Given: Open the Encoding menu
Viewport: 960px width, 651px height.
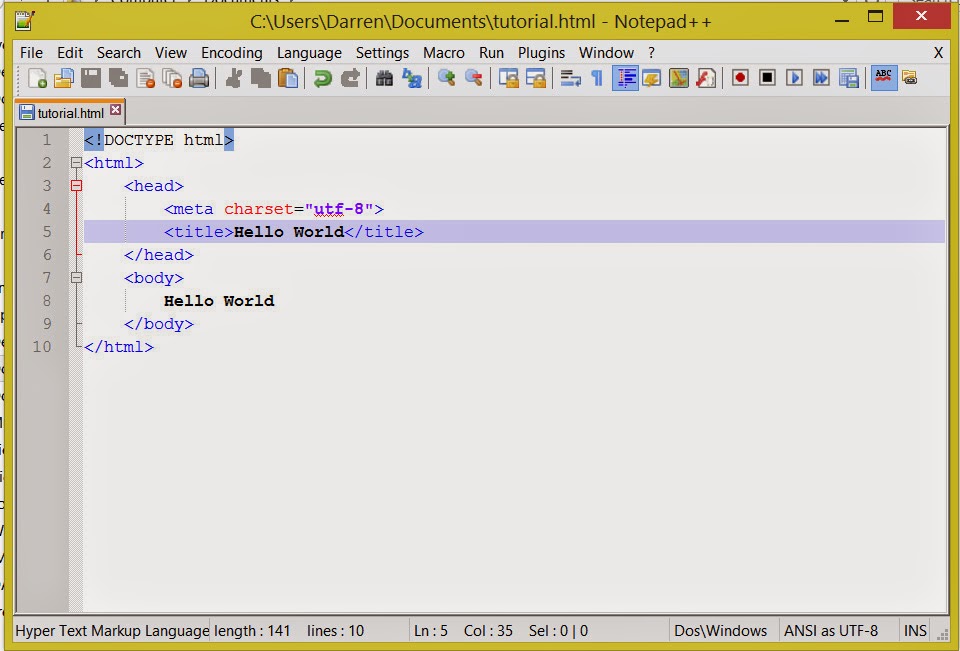Looking at the screenshot, I should (232, 53).
